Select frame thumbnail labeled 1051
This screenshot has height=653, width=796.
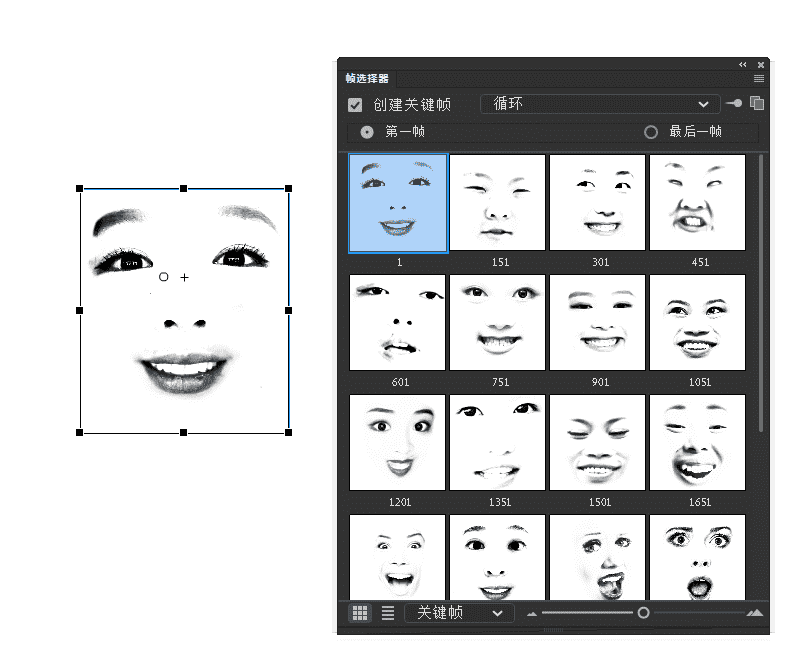(x=697, y=322)
